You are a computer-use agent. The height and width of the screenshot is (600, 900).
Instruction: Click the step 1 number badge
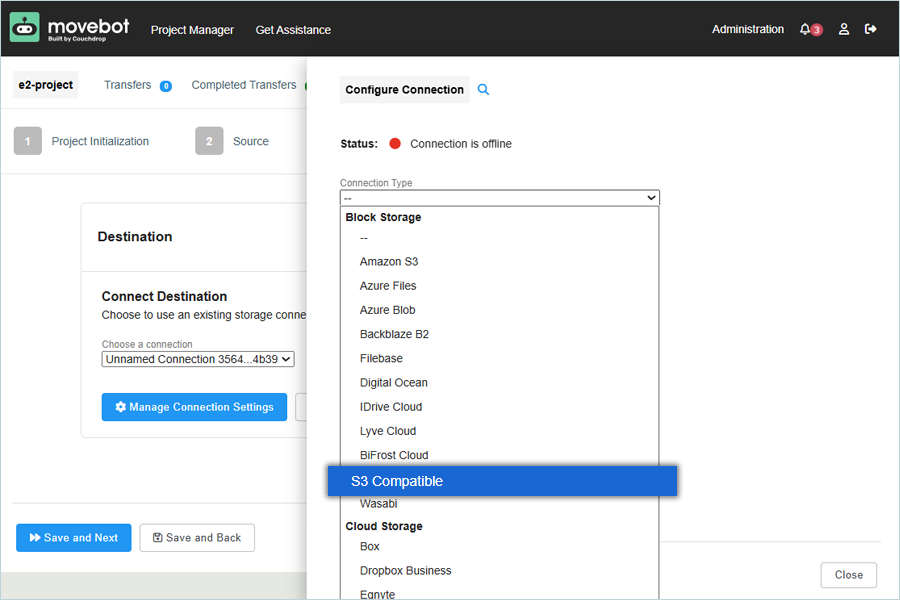tap(28, 141)
